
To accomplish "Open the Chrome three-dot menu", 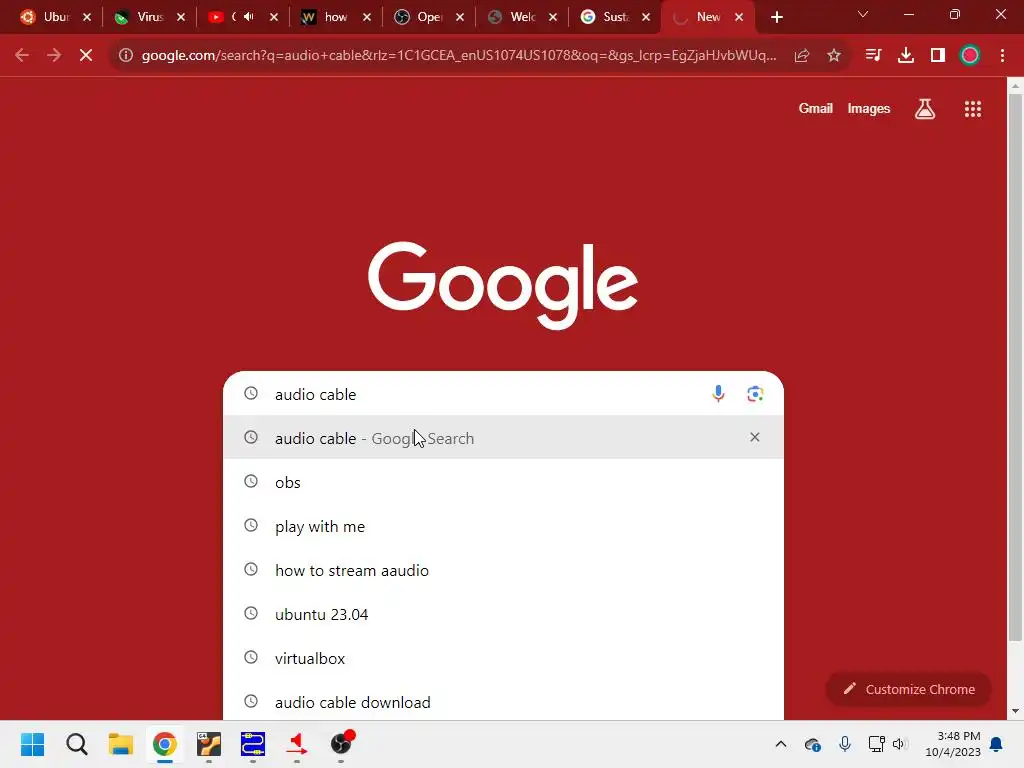I will click(x=1002, y=55).
